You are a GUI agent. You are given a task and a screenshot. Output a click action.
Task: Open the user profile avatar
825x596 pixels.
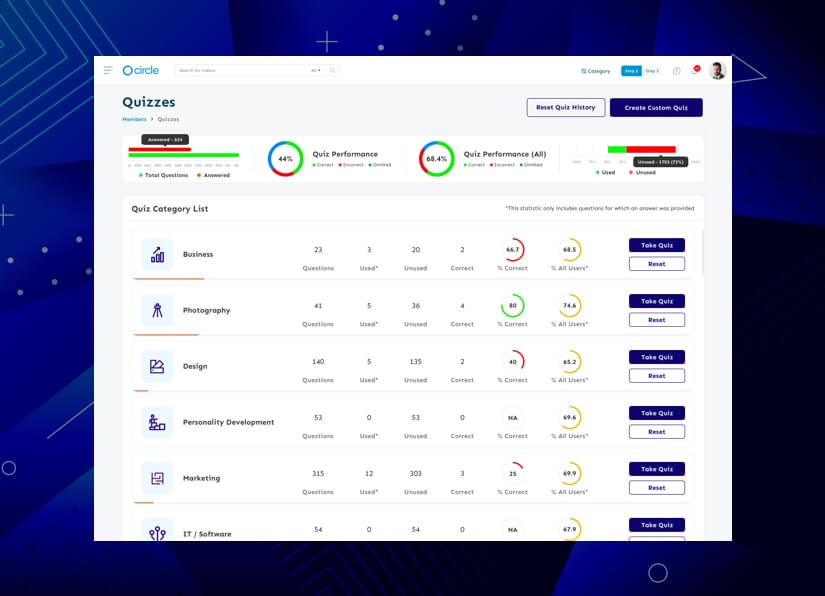(717, 71)
